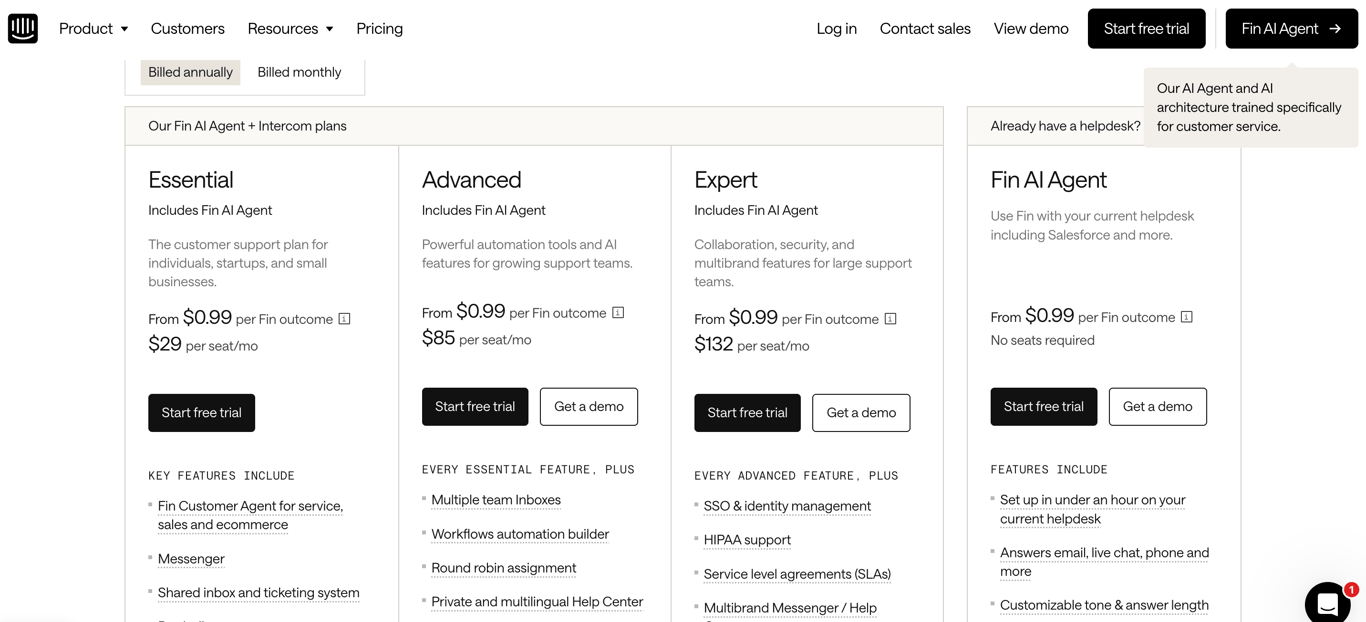Start free trial for Expert plan
Image resolution: width=1366 pixels, height=622 pixels.
coord(747,413)
